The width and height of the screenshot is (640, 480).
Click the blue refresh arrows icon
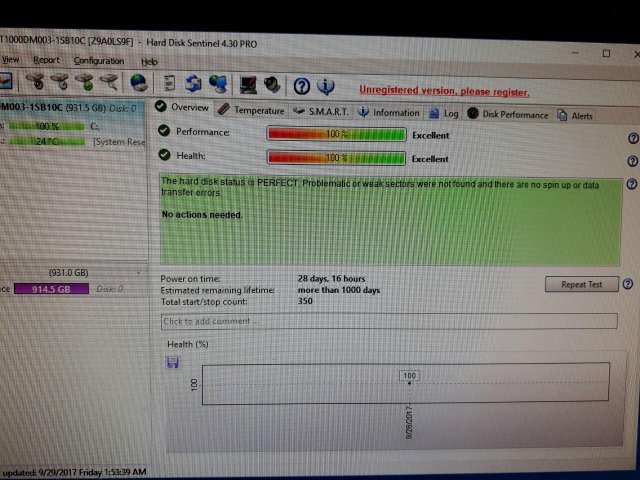[193, 83]
